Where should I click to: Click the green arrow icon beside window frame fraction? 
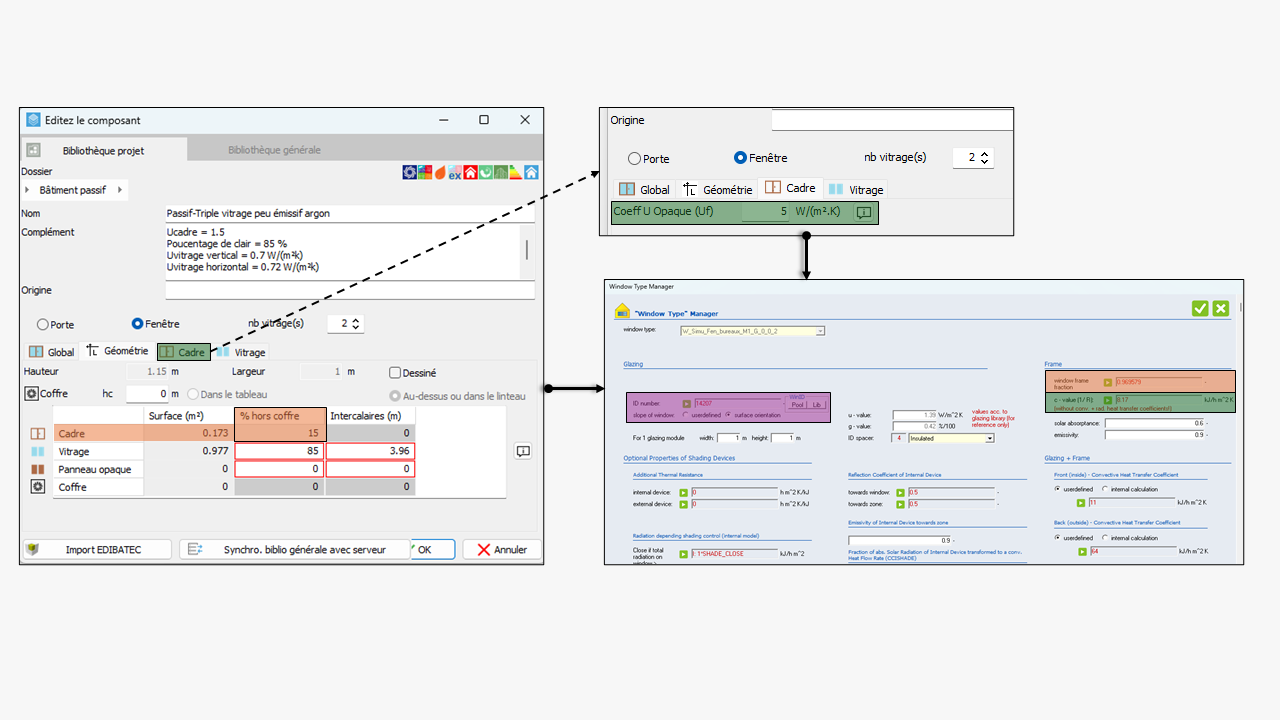(1107, 382)
